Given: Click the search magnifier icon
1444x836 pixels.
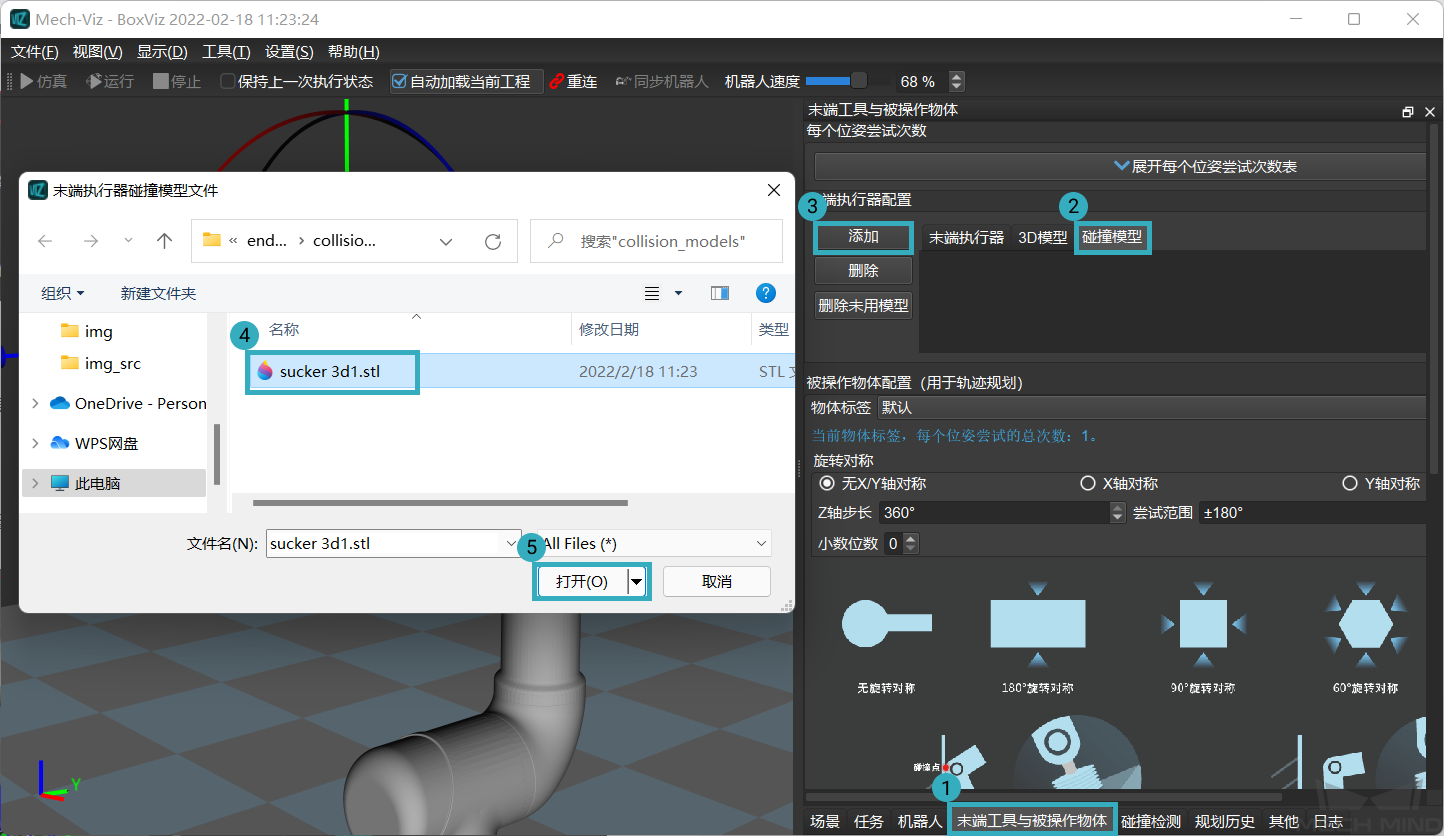Looking at the screenshot, I should [556, 241].
